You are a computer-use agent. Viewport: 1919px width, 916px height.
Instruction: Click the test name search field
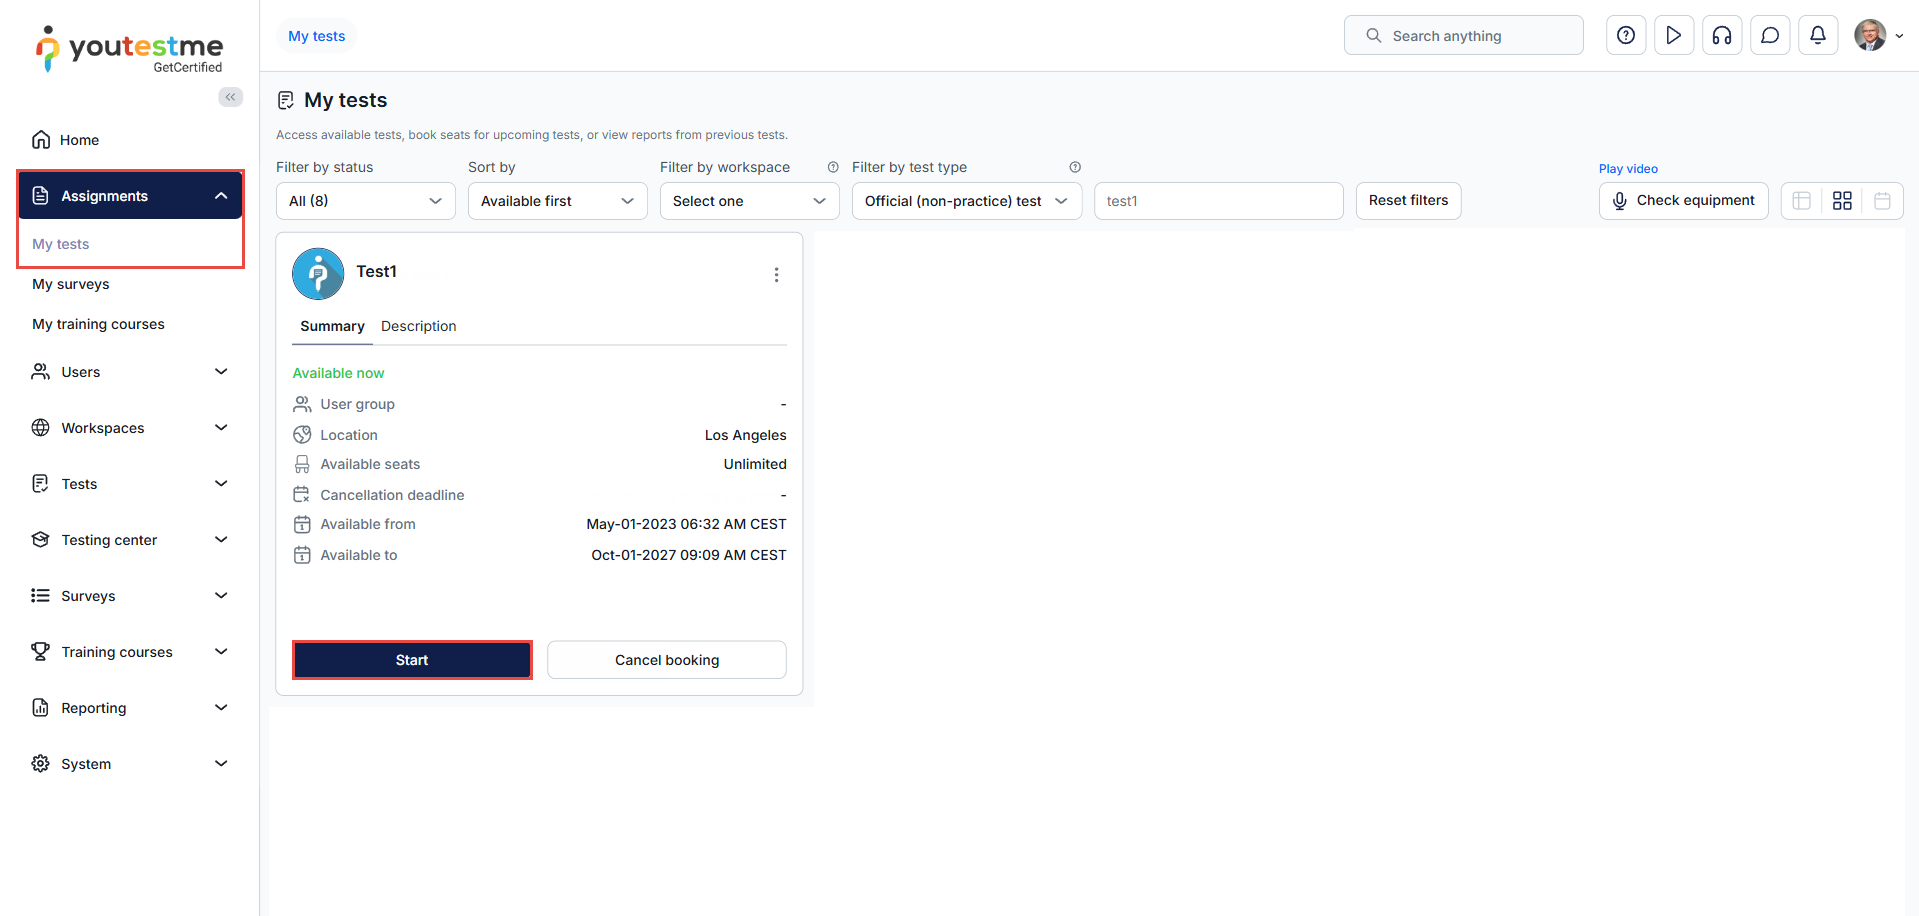(1218, 201)
